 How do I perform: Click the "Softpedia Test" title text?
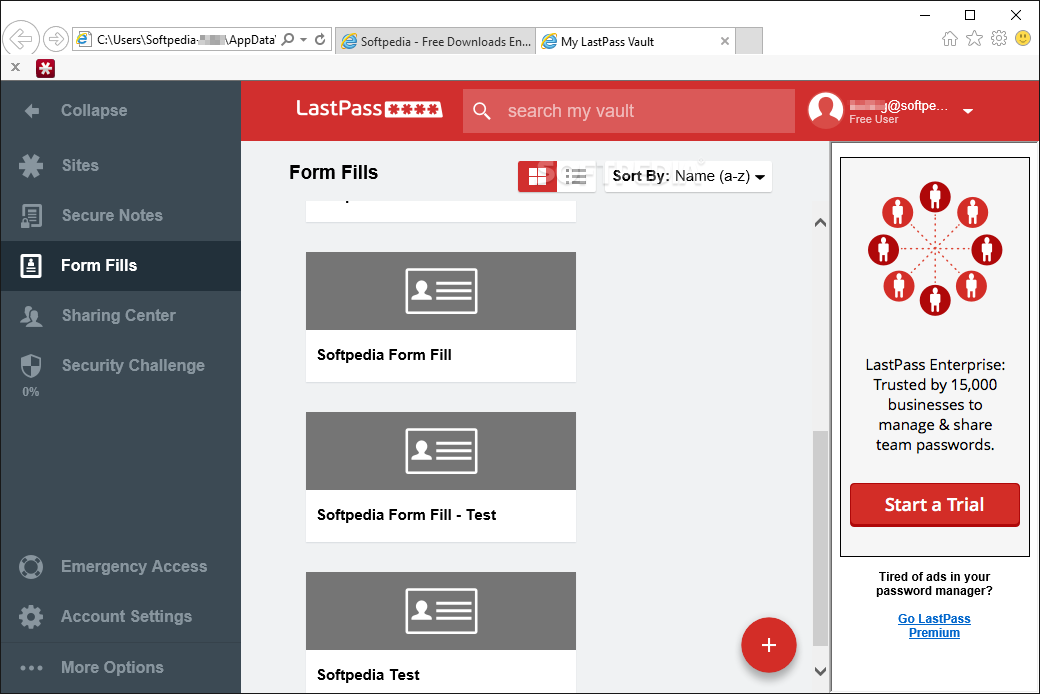point(368,675)
